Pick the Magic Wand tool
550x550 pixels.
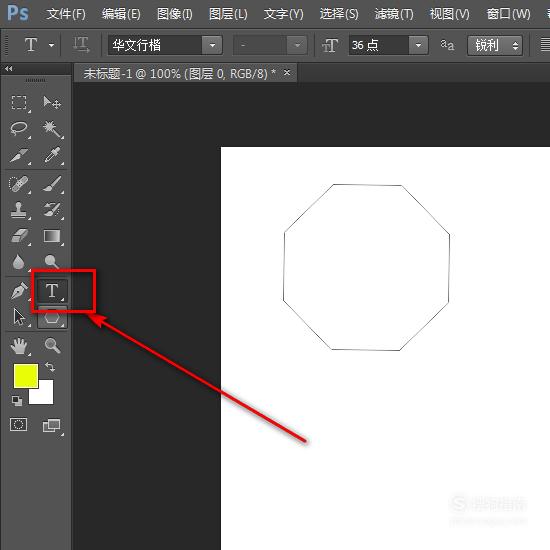tap(52, 129)
